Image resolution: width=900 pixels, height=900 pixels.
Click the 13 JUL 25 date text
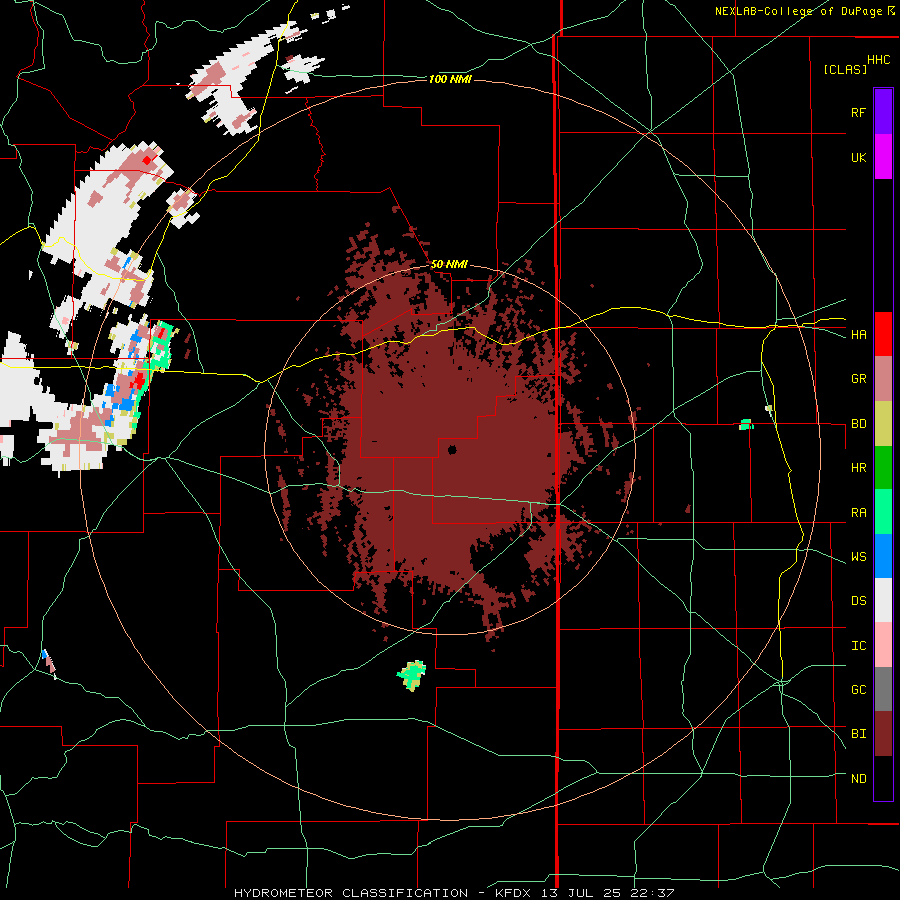(581, 893)
